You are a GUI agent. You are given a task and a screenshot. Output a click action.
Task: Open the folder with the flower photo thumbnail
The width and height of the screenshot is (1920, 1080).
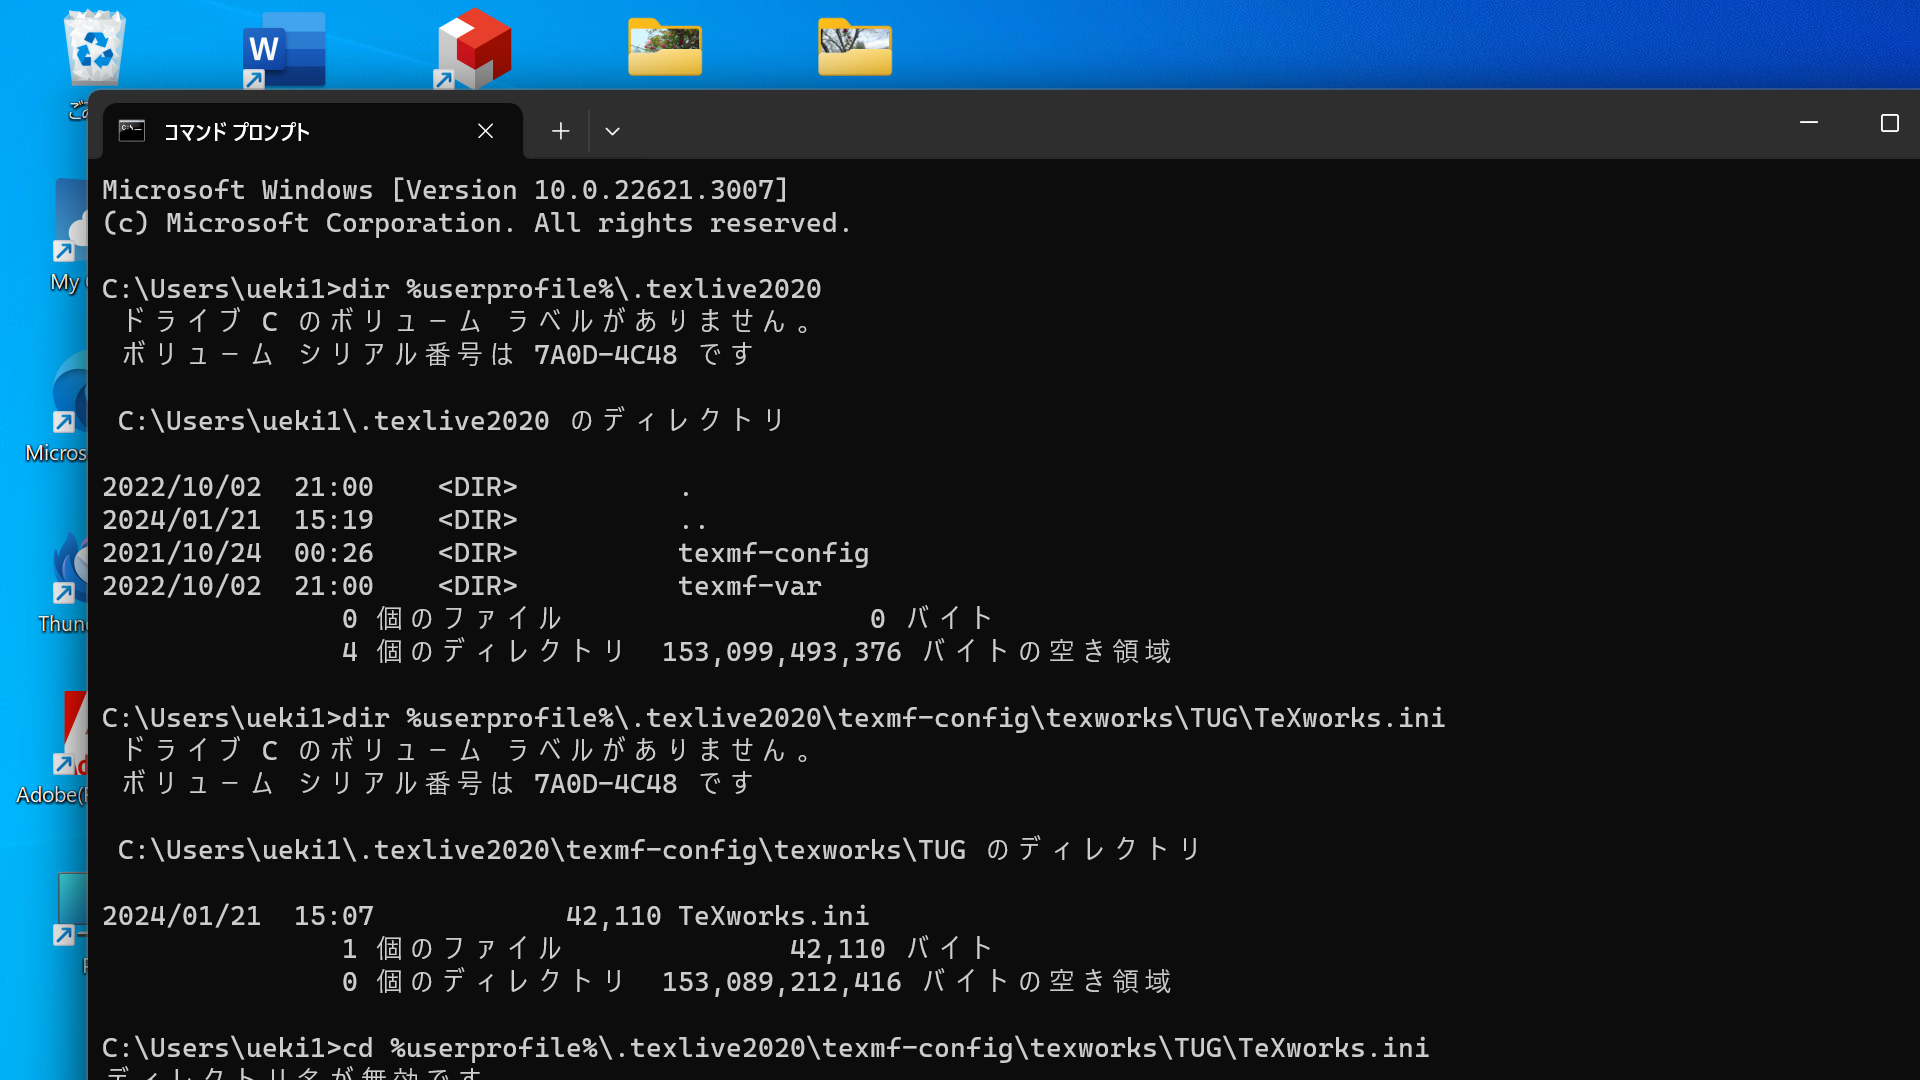coord(664,47)
